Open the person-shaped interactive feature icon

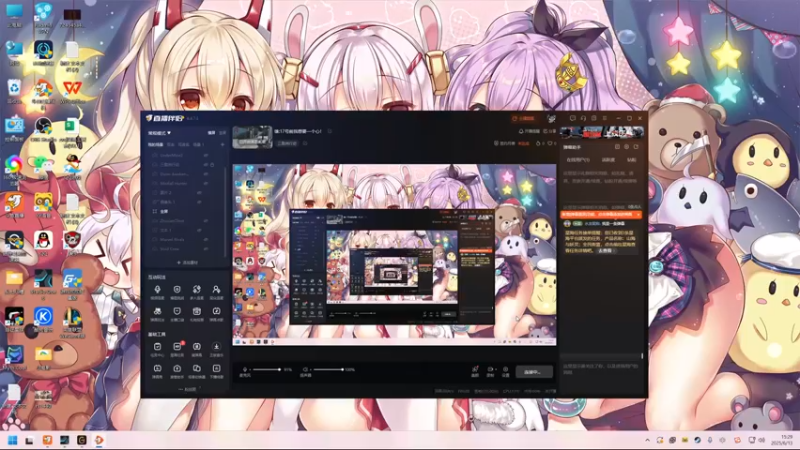216,290
